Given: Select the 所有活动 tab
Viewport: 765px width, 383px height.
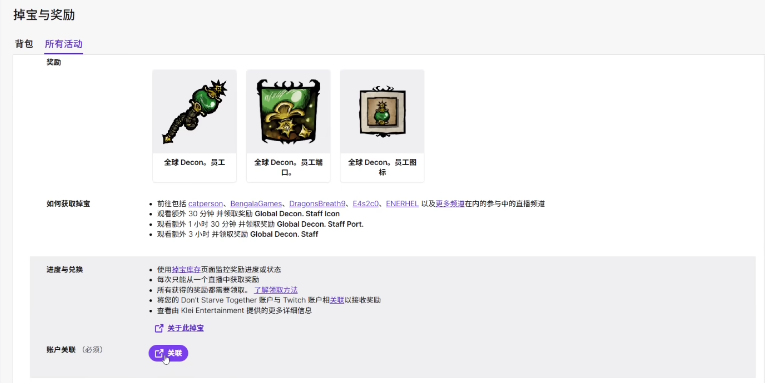Looking at the screenshot, I should tap(63, 44).
